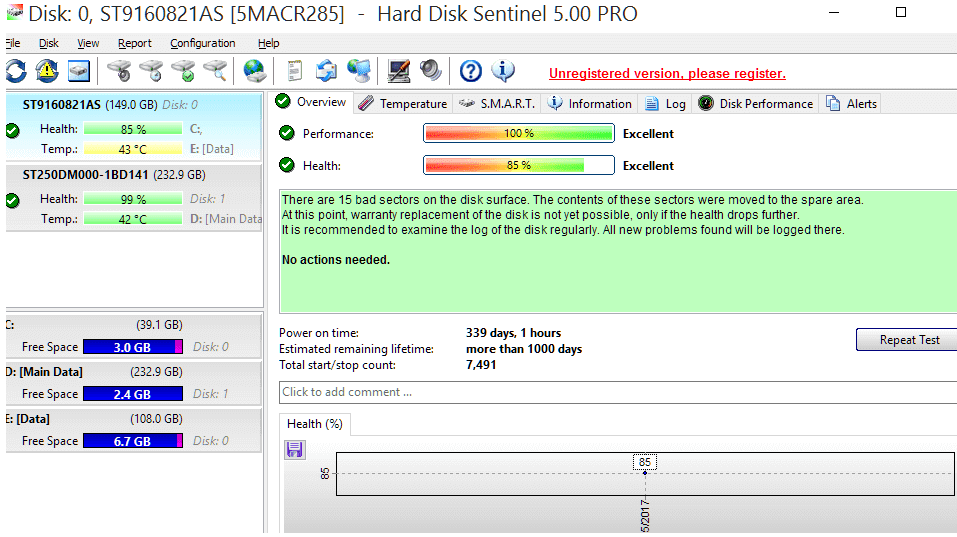
Task: Click the disk with magnifier surface test icon
Action: point(215,71)
